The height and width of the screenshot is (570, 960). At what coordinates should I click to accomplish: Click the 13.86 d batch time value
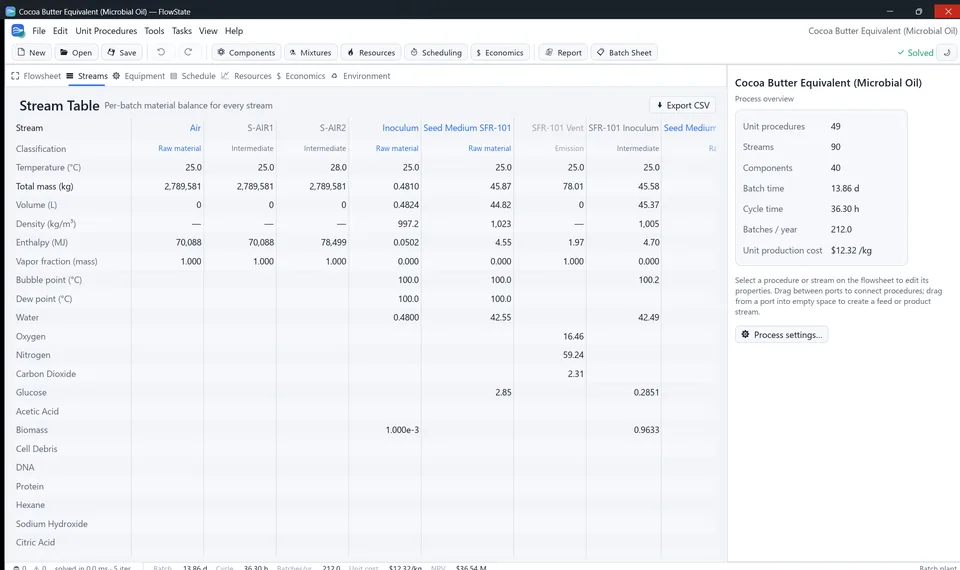(844, 189)
